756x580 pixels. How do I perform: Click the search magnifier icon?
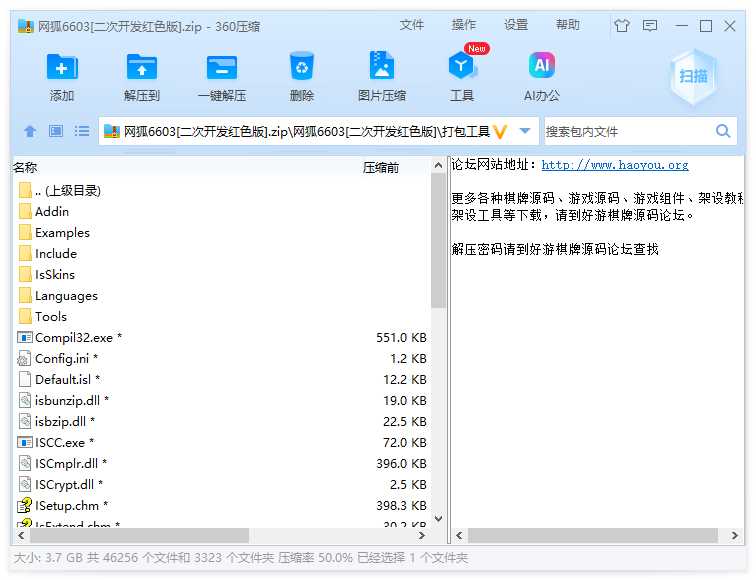point(723,131)
